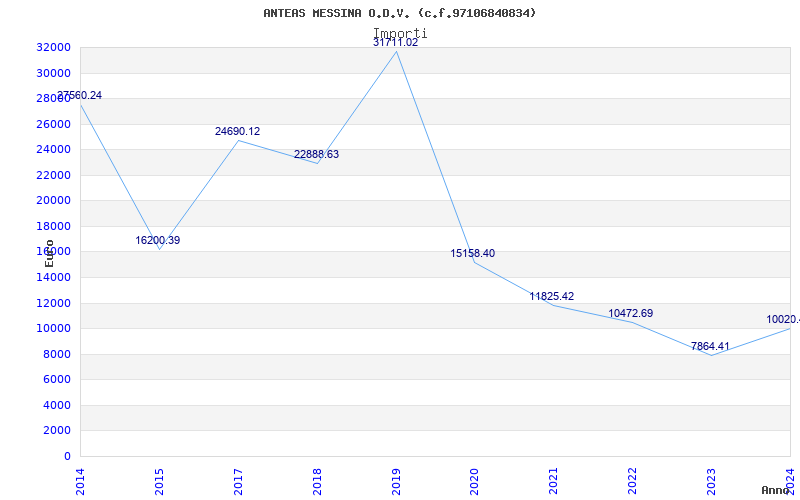Click y-axis tick 18000
Screen dimensions: 800x500
(x=53, y=226)
